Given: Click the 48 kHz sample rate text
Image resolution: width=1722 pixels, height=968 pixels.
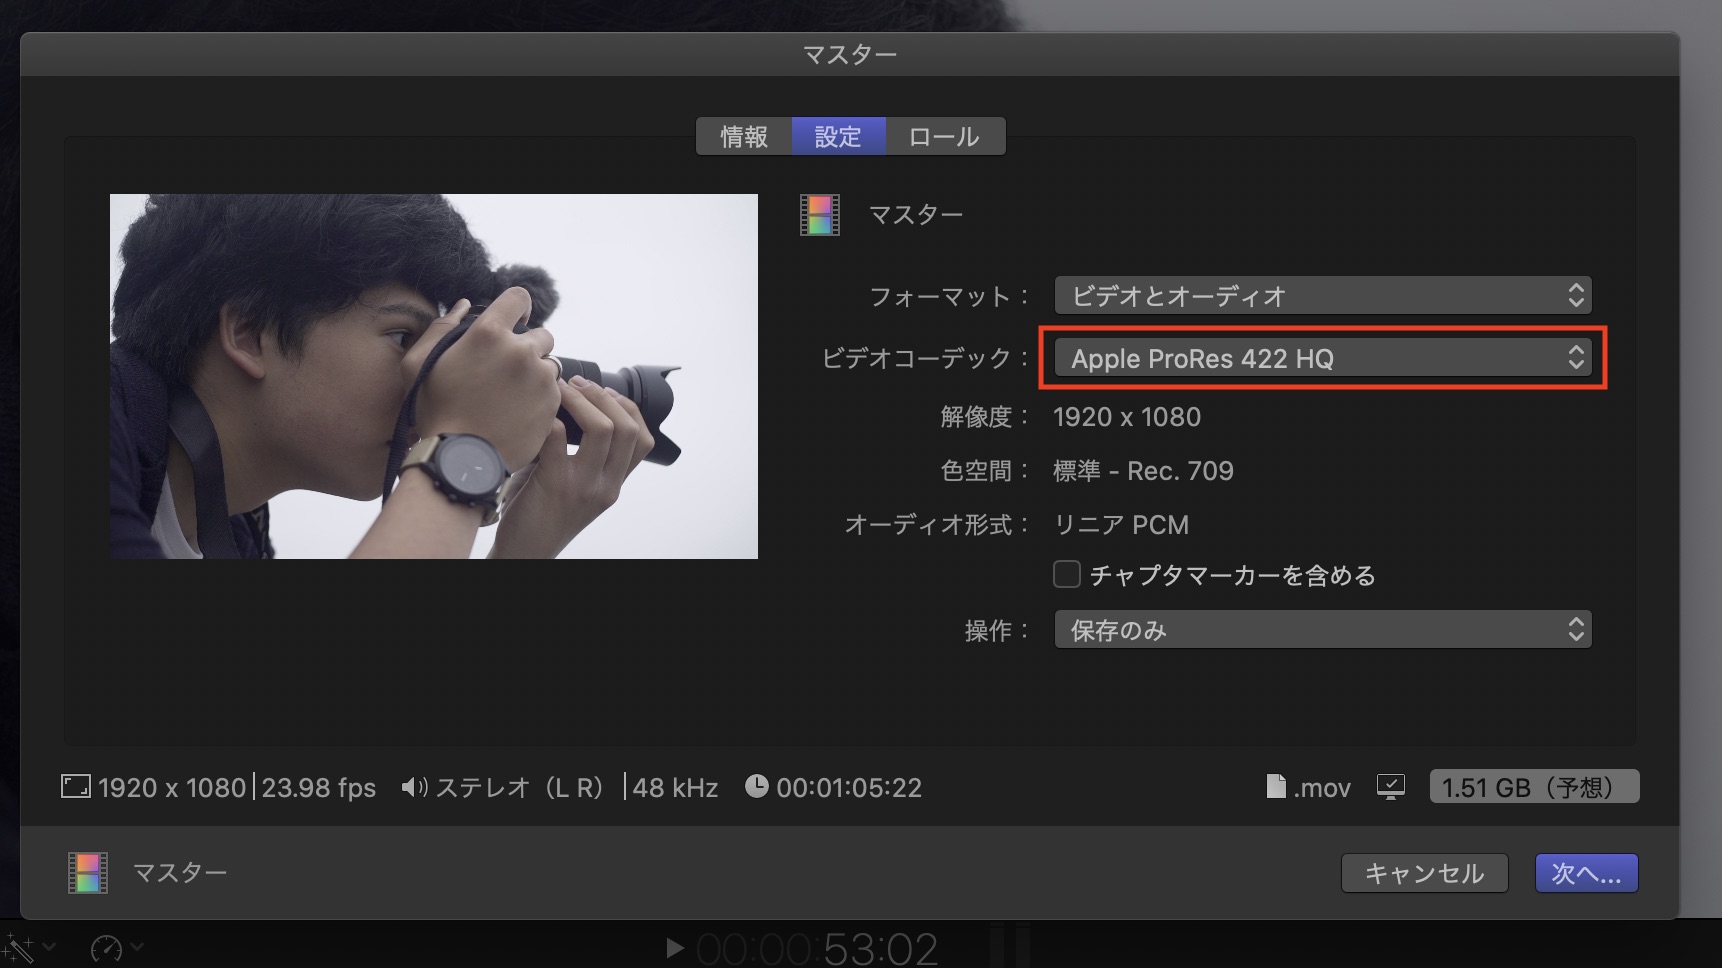Looking at the screenshot, I should pyautogui.click(x=675, y=788).
